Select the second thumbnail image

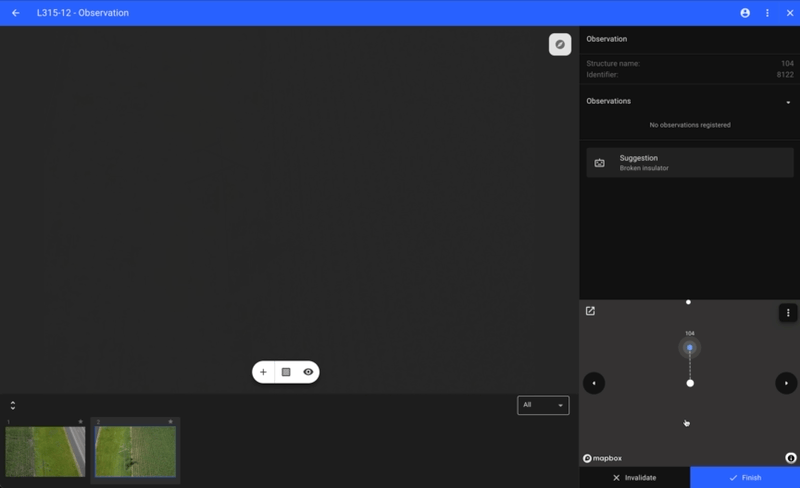point(135,452)
